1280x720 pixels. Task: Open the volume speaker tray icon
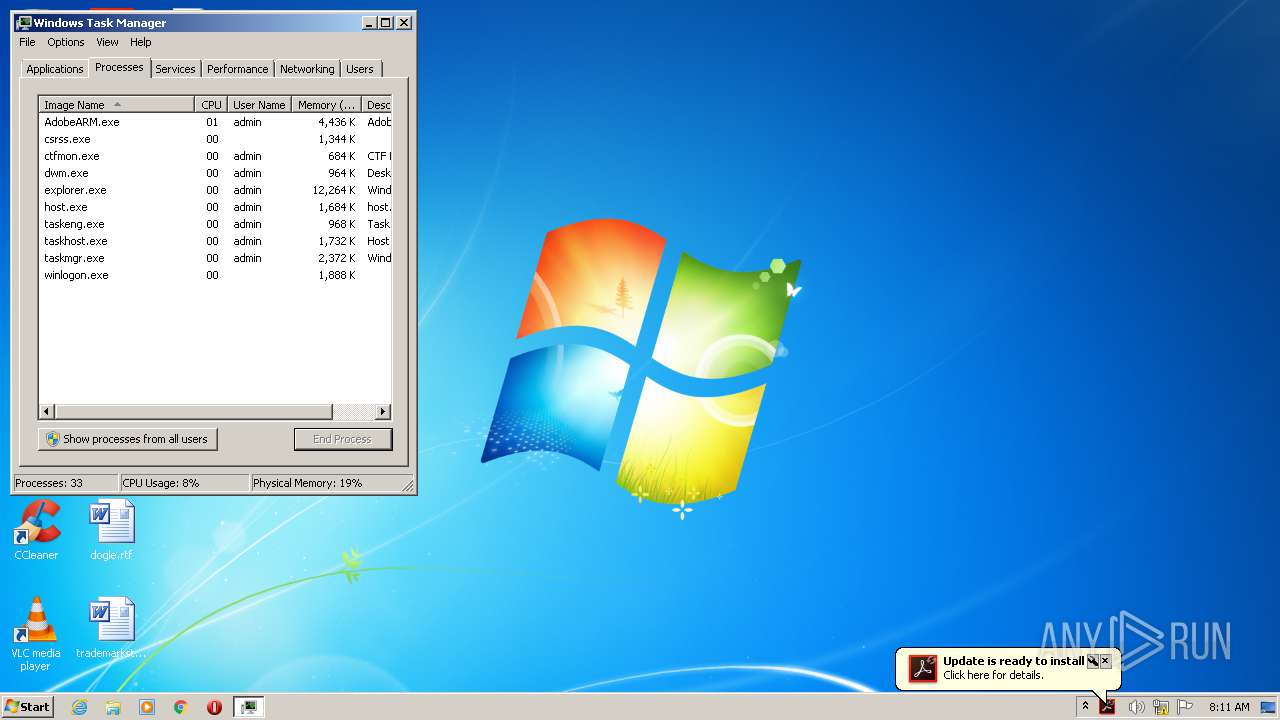coord(1136,707)
